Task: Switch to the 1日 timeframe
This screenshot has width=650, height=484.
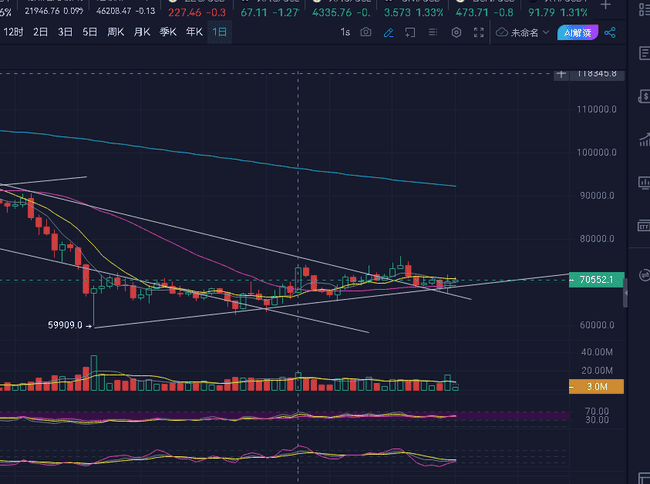Action: click(x=219, y=33)
